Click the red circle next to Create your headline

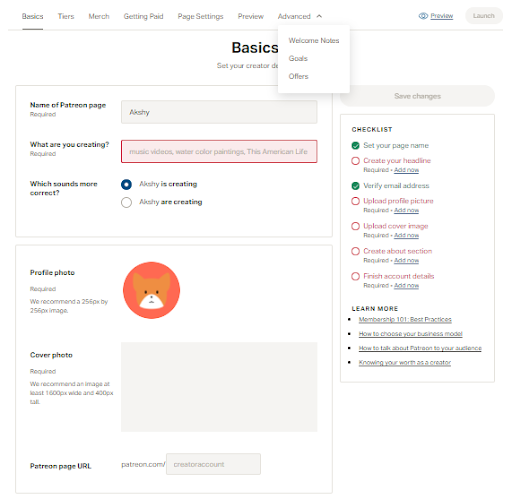pos(355,161)
